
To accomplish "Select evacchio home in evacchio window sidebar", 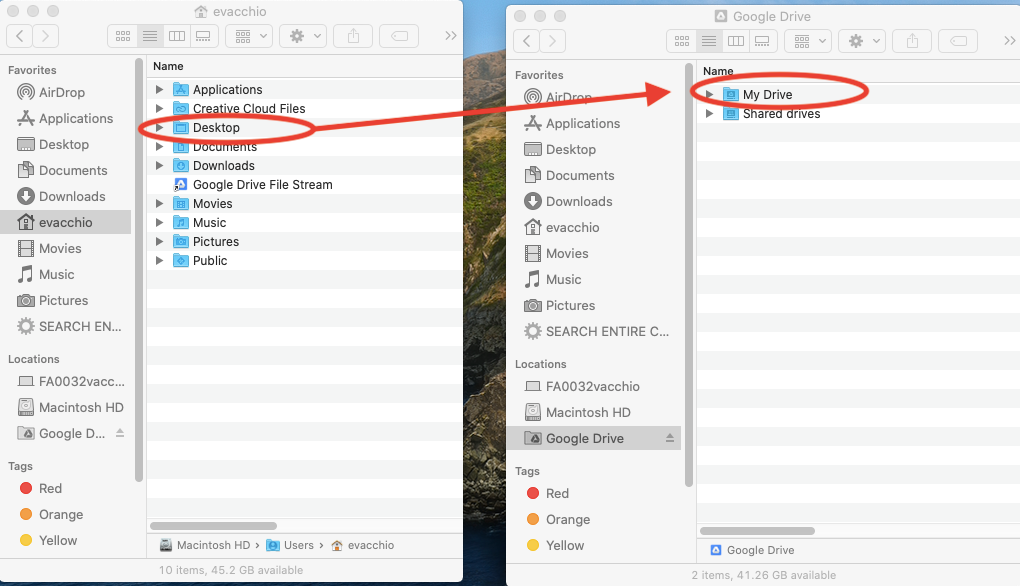I will tap(65, 222).
